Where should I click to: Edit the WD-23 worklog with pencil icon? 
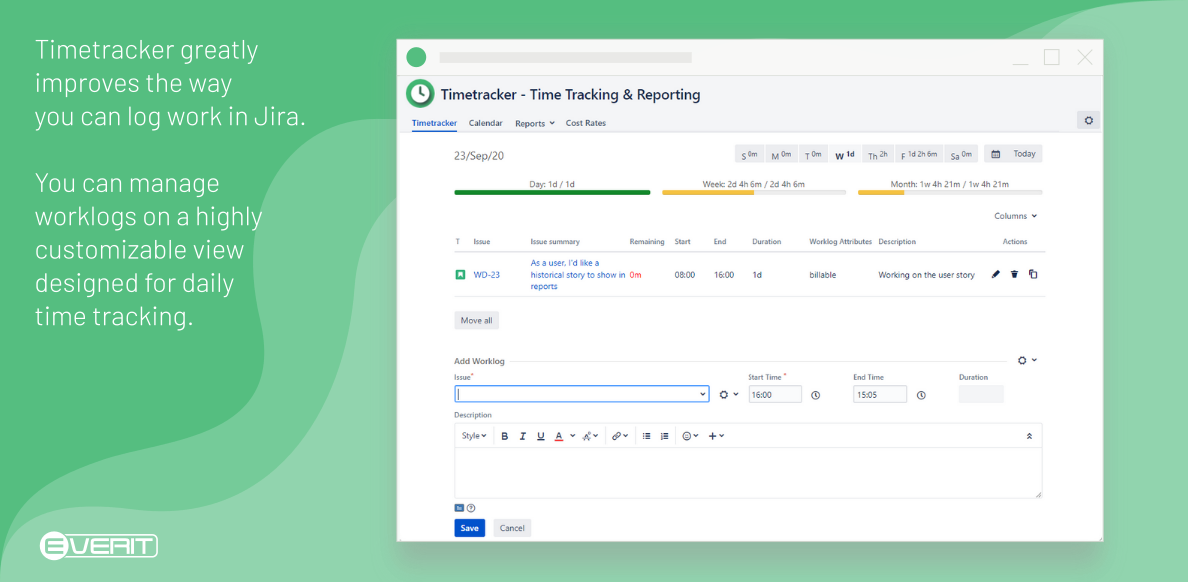pos(996,274)
